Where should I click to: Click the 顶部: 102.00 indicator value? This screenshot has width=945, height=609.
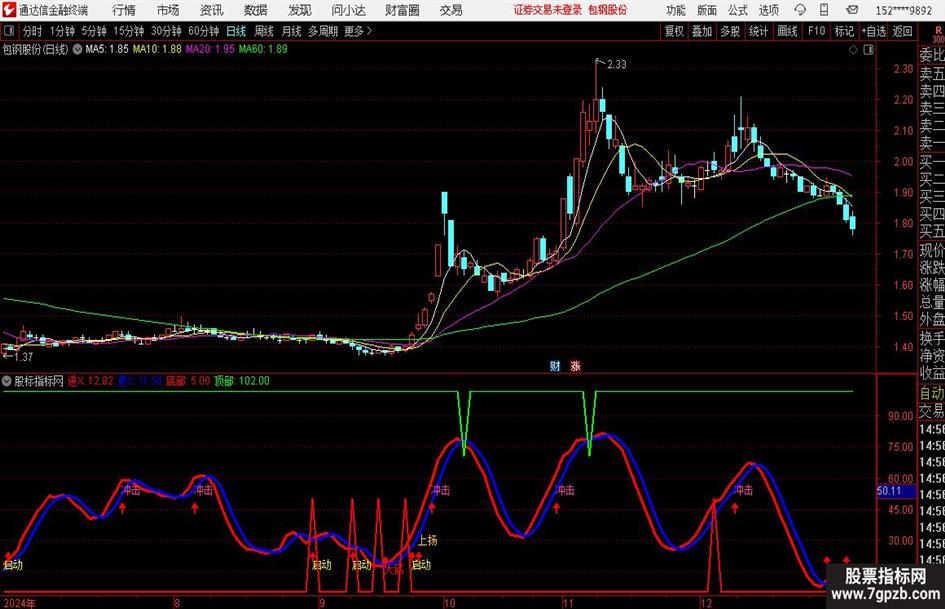[242, 381]
